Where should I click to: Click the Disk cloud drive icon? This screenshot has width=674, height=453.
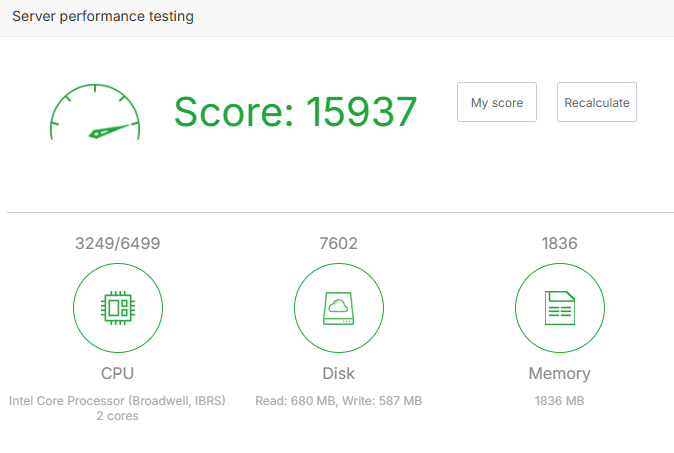339,310
